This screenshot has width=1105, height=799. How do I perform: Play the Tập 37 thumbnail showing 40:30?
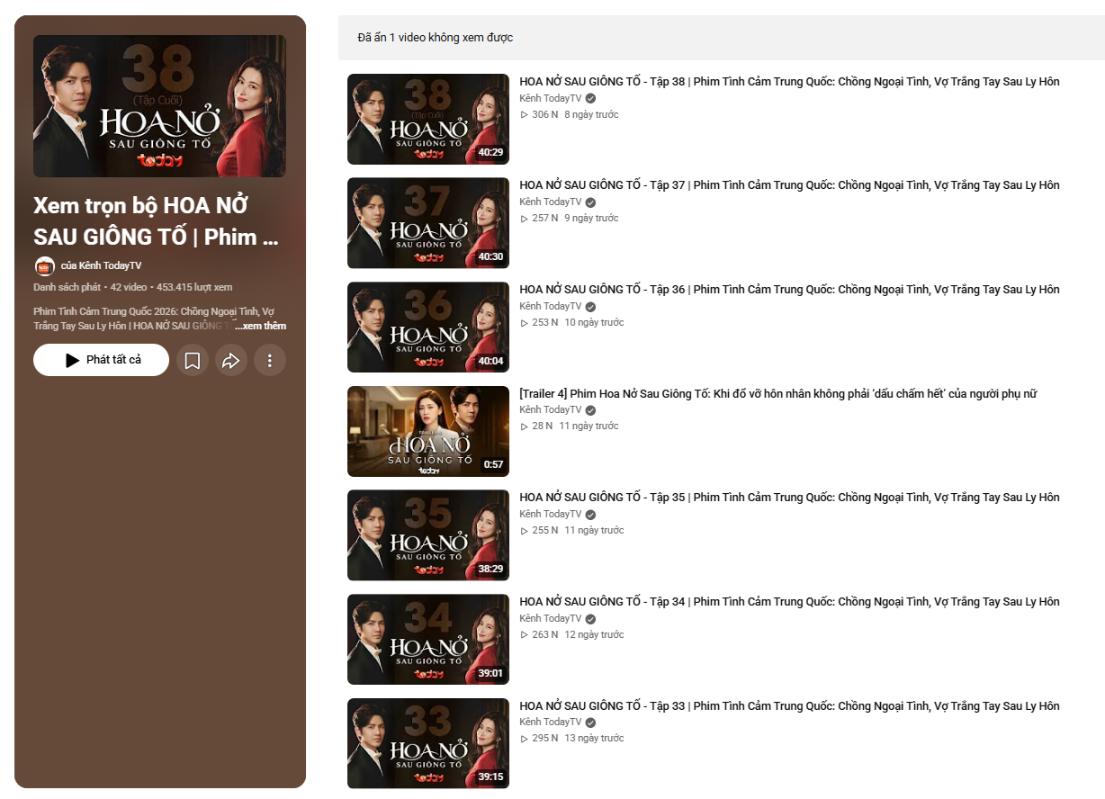coord(428,223)
